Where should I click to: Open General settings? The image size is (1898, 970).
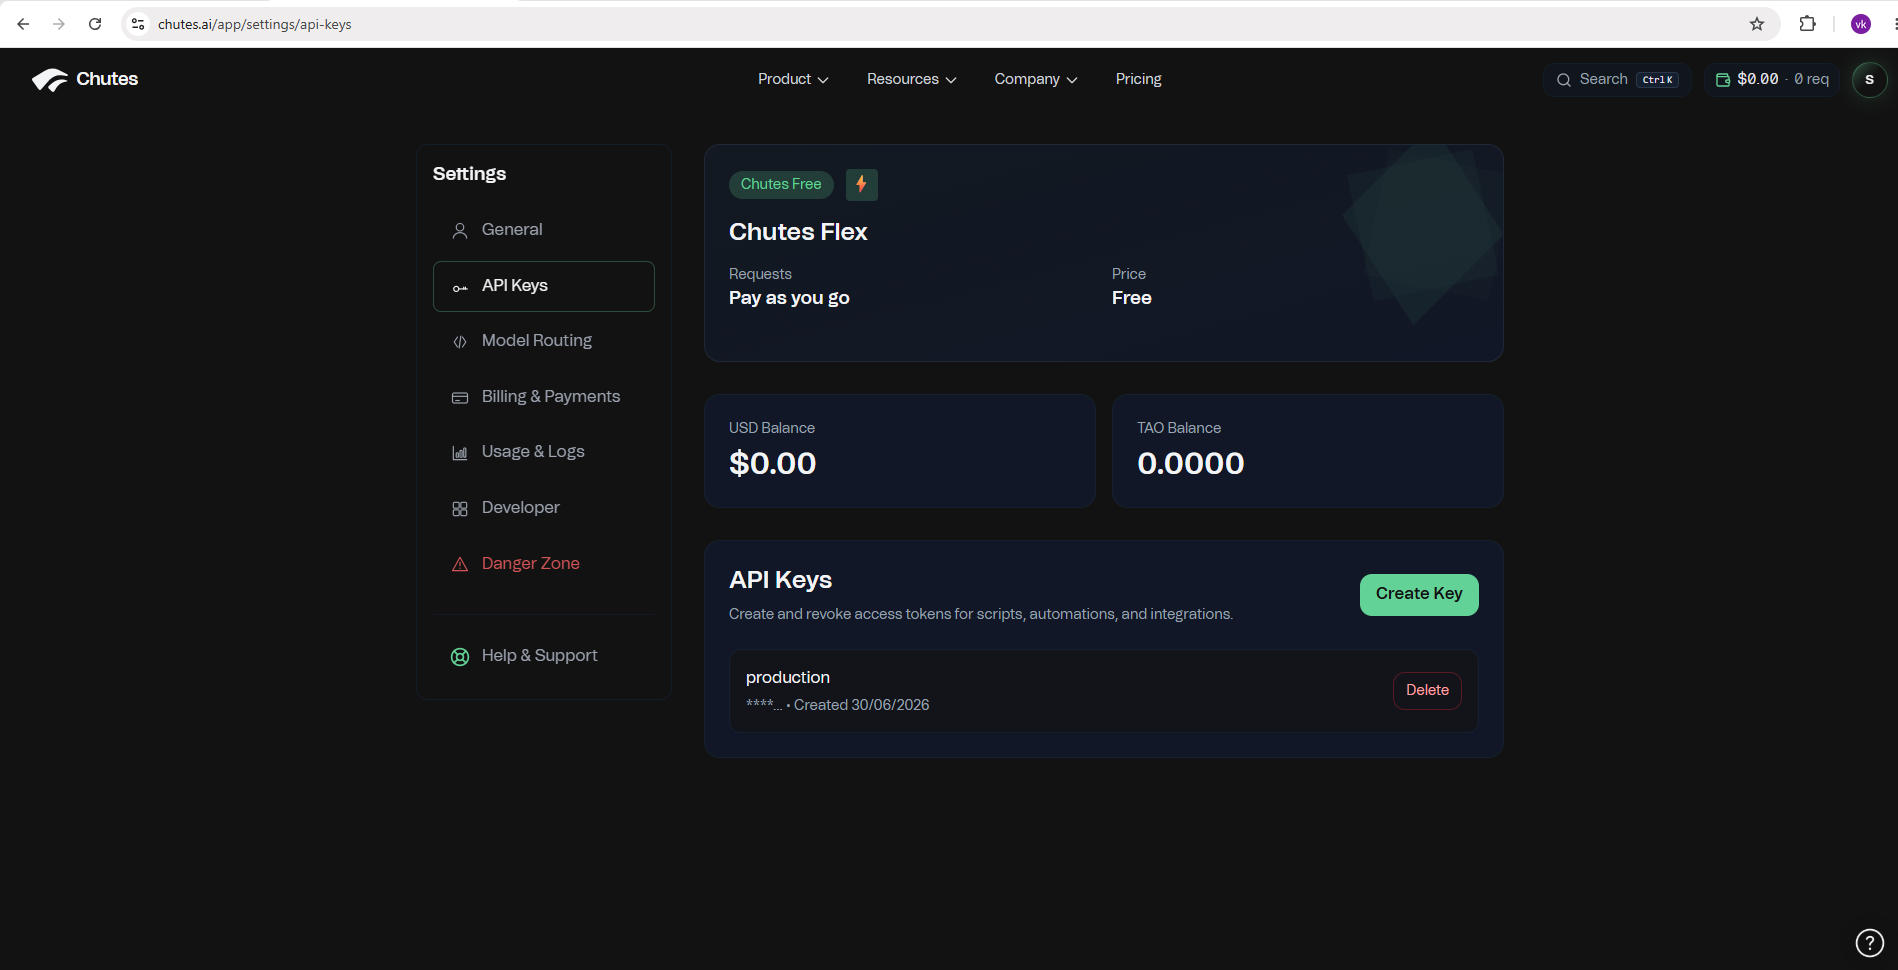coord(544,230)
